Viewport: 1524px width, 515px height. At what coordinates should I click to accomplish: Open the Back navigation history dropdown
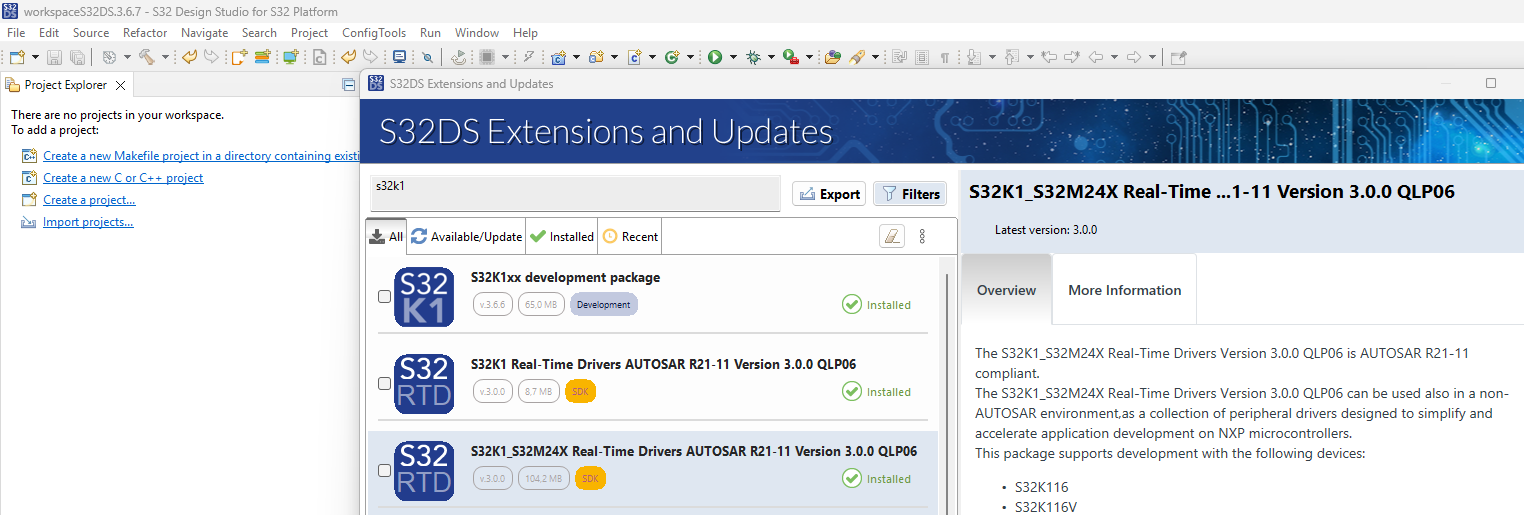click(x=1114, y=57)
